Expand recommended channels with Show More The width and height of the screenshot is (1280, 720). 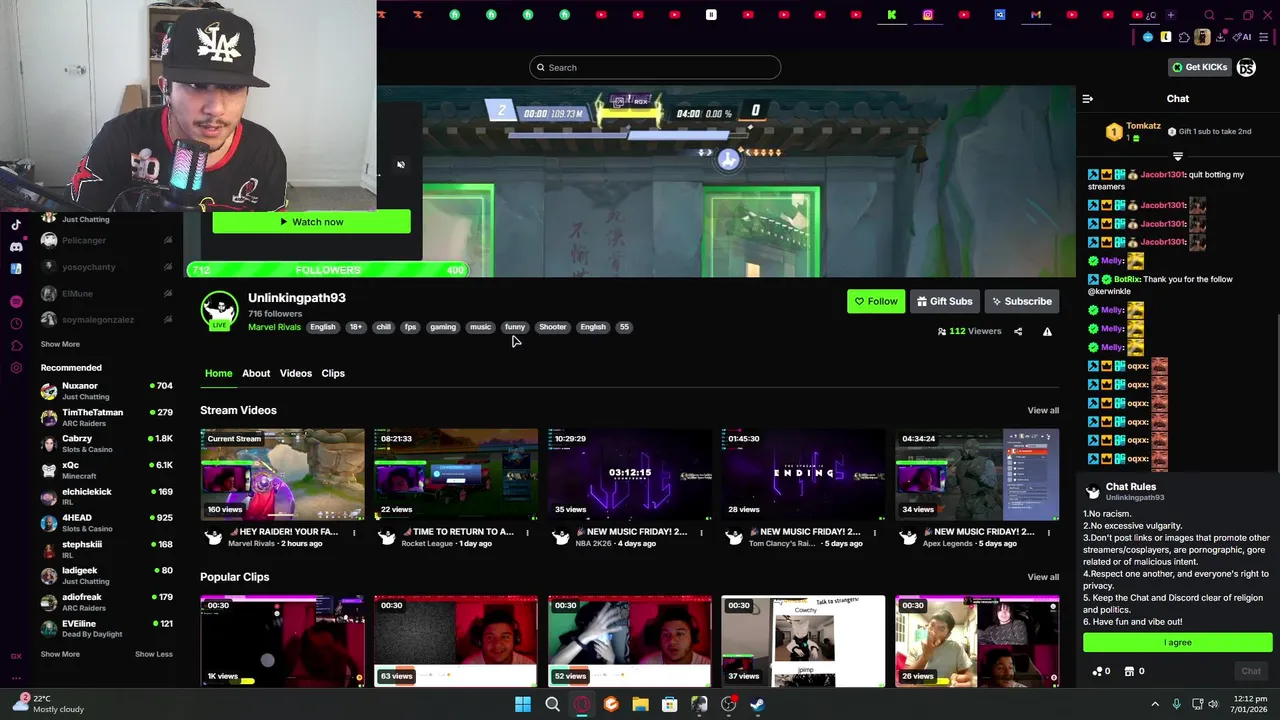pos(60,654)
